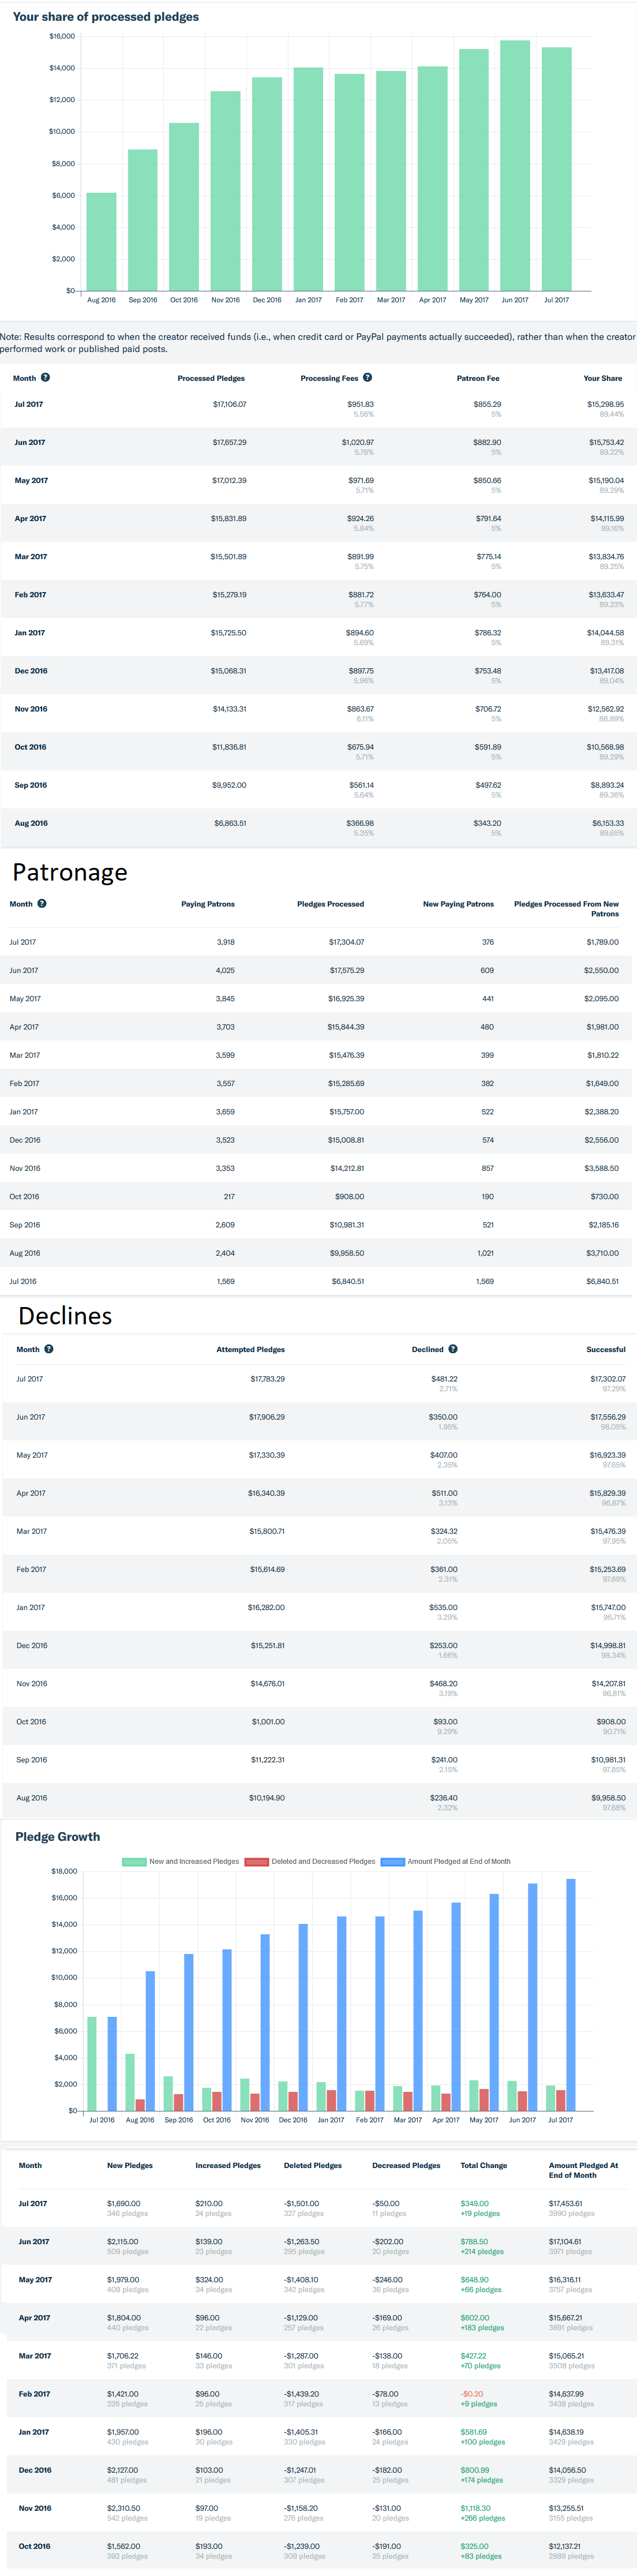Open Month help tooltip in Patronage table
Image resolution: width=637 pixels, height=2576 pixels.
(42, 904)
